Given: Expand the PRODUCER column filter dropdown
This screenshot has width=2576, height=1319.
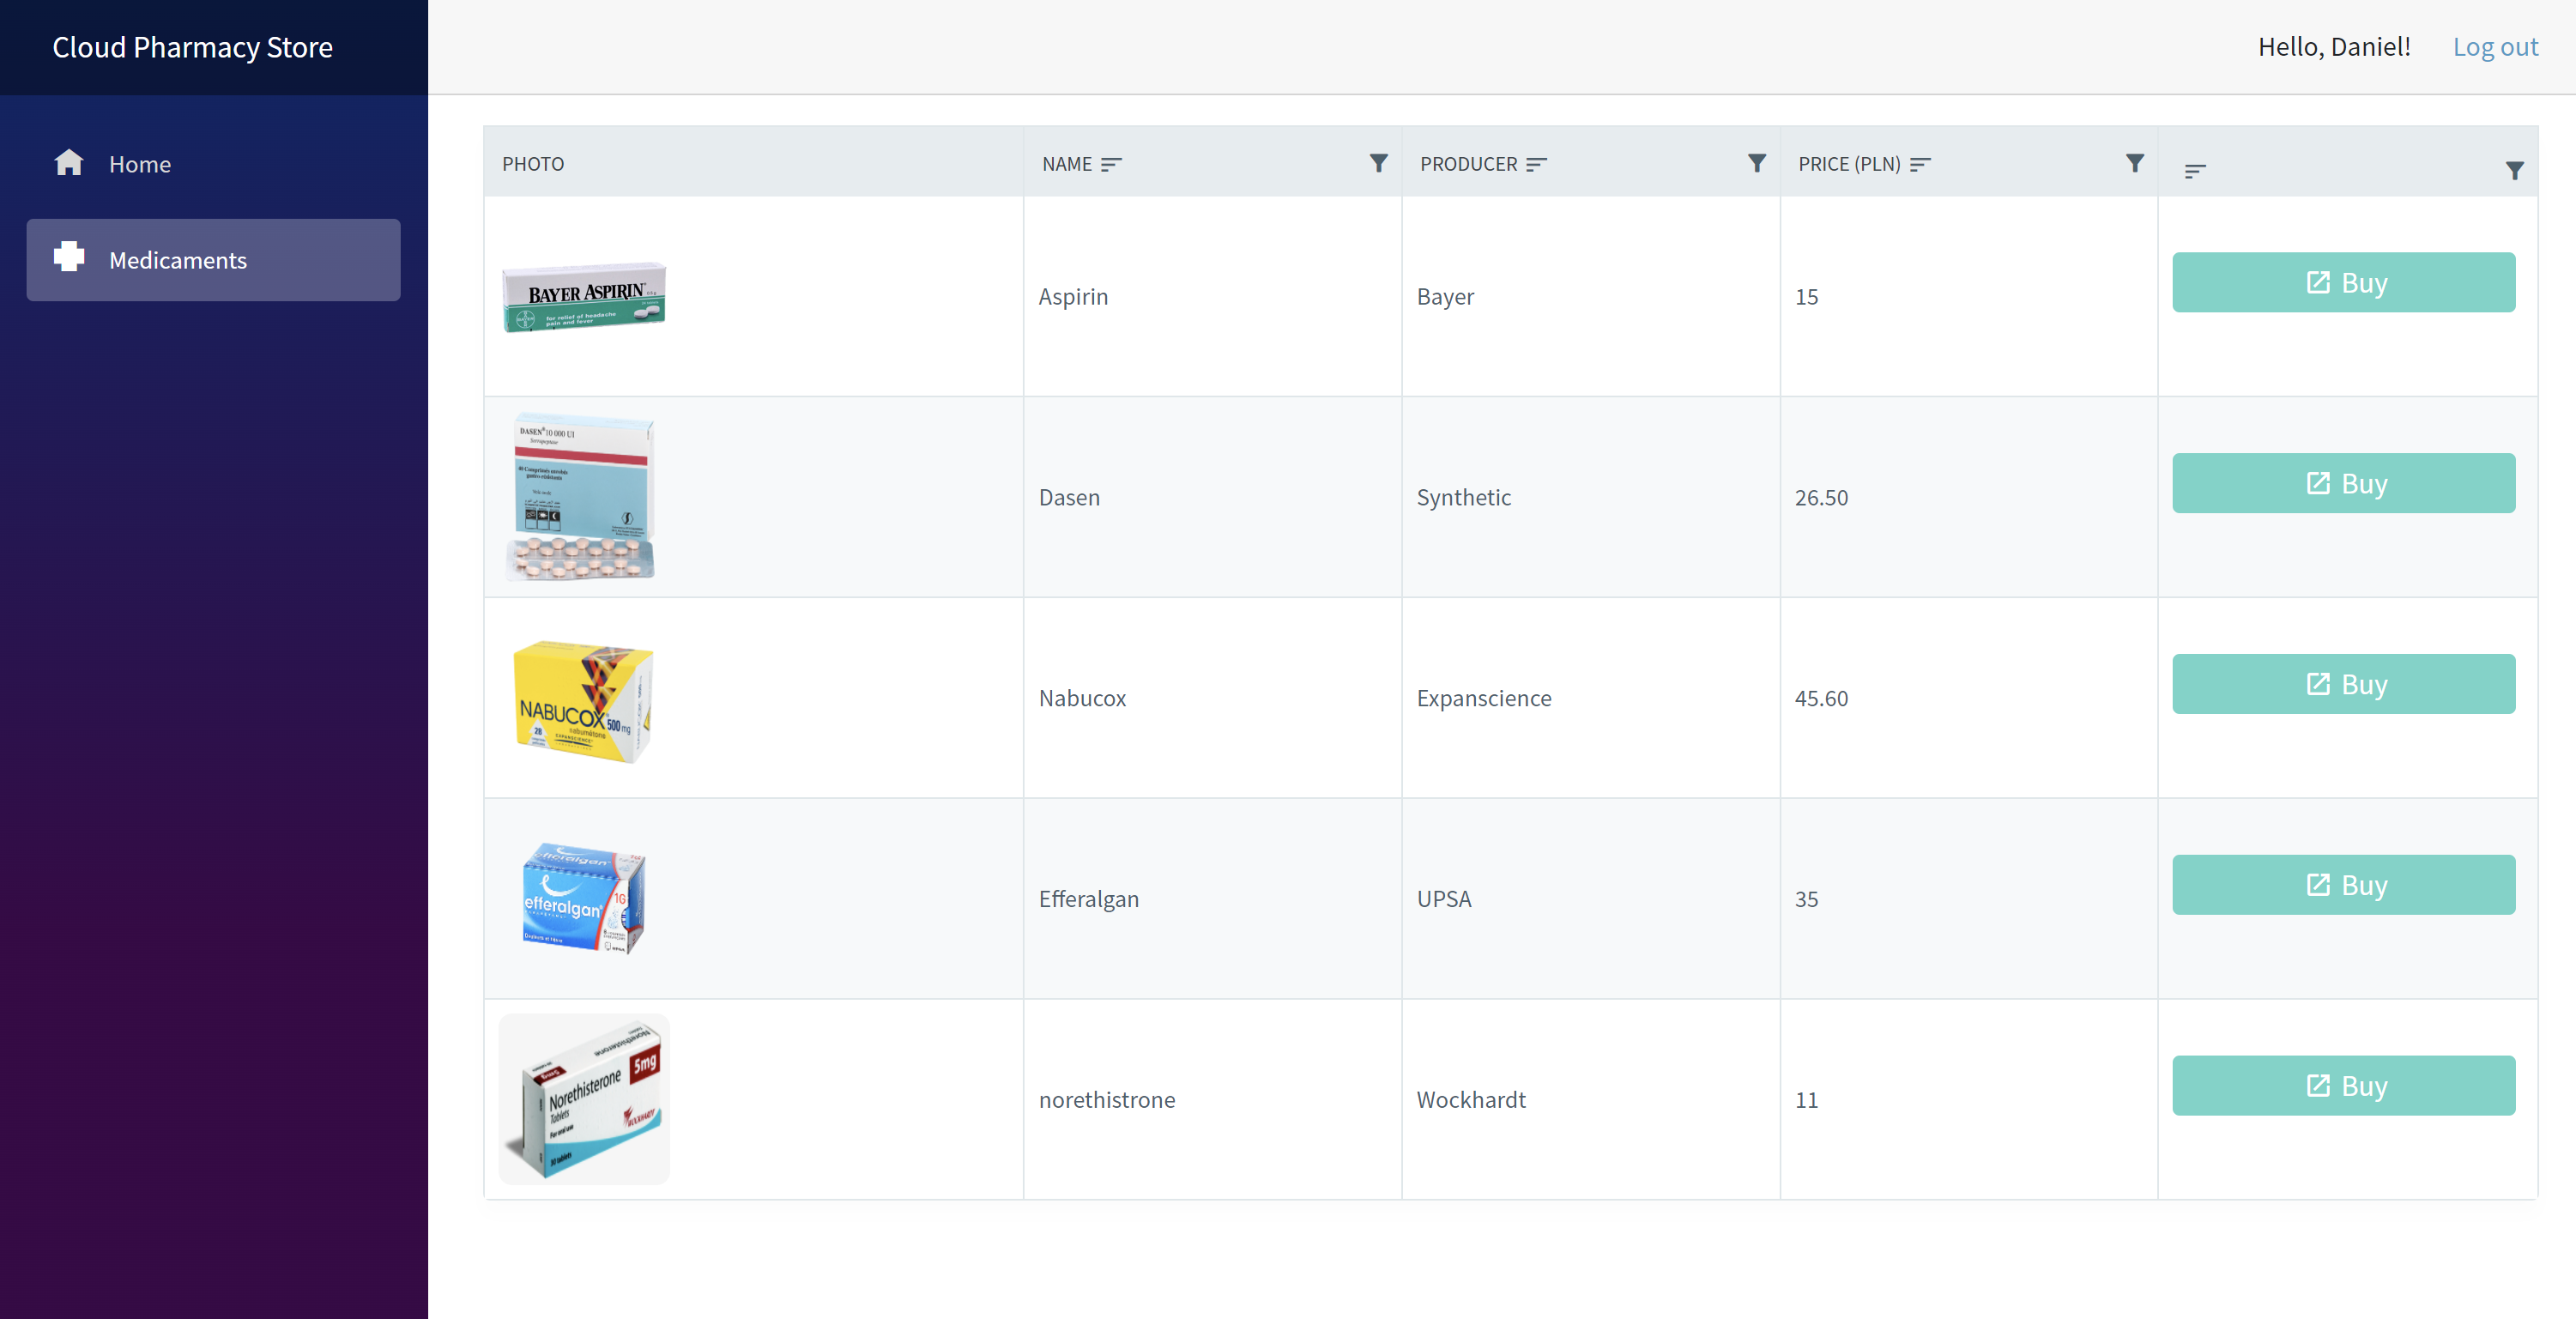Looking at the screenshot, I should 1756,163.
